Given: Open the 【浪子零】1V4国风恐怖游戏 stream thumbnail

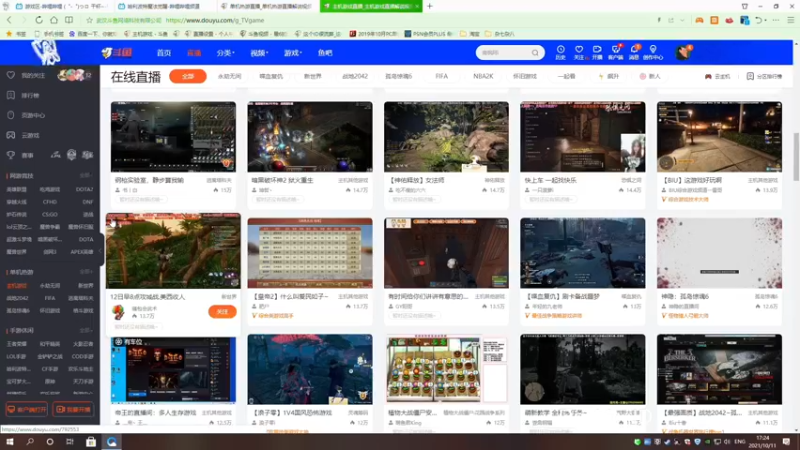Looking at the screenshot, I should pyautogui.click(x=310, y=369).
